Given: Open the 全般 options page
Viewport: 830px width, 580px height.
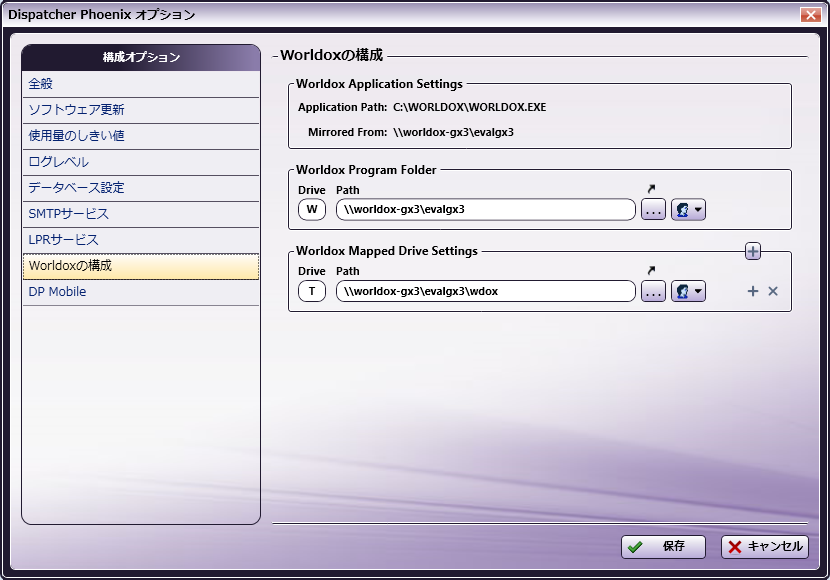Looking at the screenshot, I should coord(141,84).
